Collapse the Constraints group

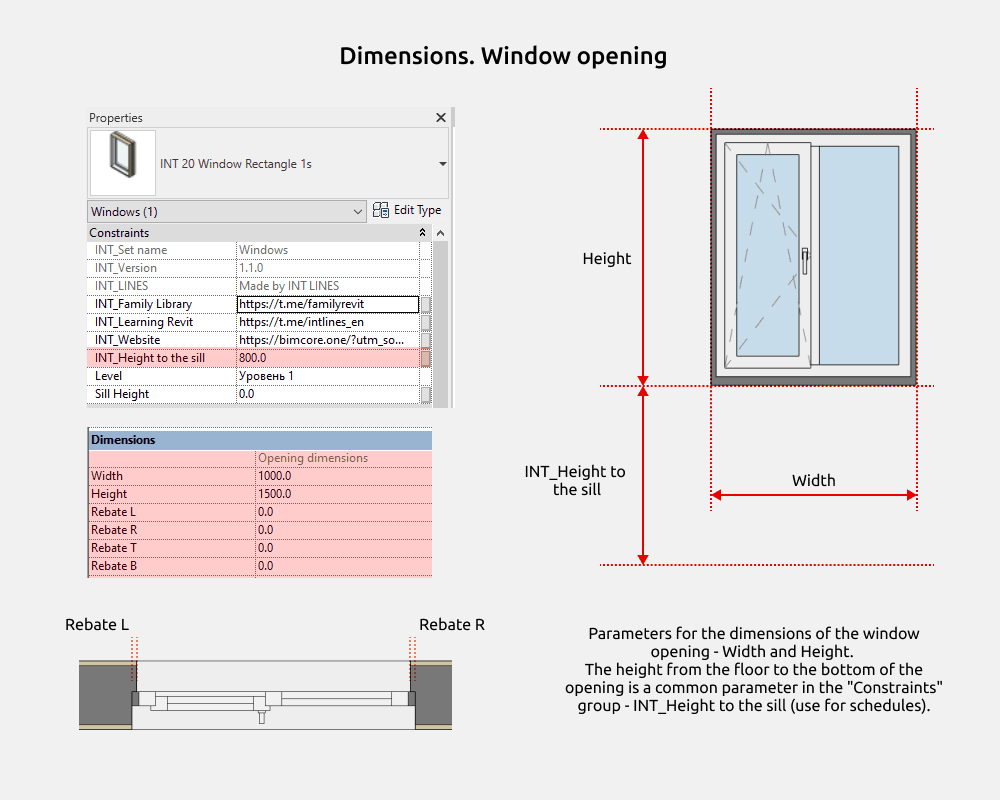pyautogui.click(x=422, y=233)
